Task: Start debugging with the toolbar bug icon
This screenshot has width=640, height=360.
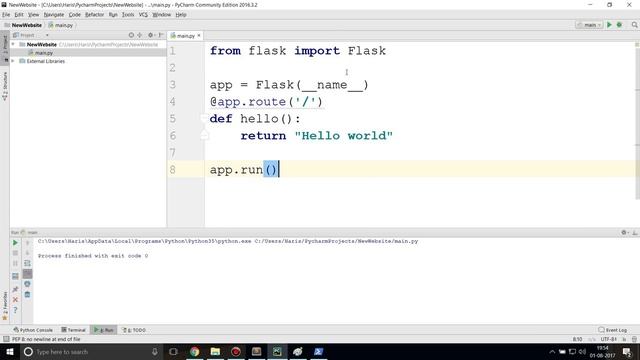Action: [x=619, y=25]
